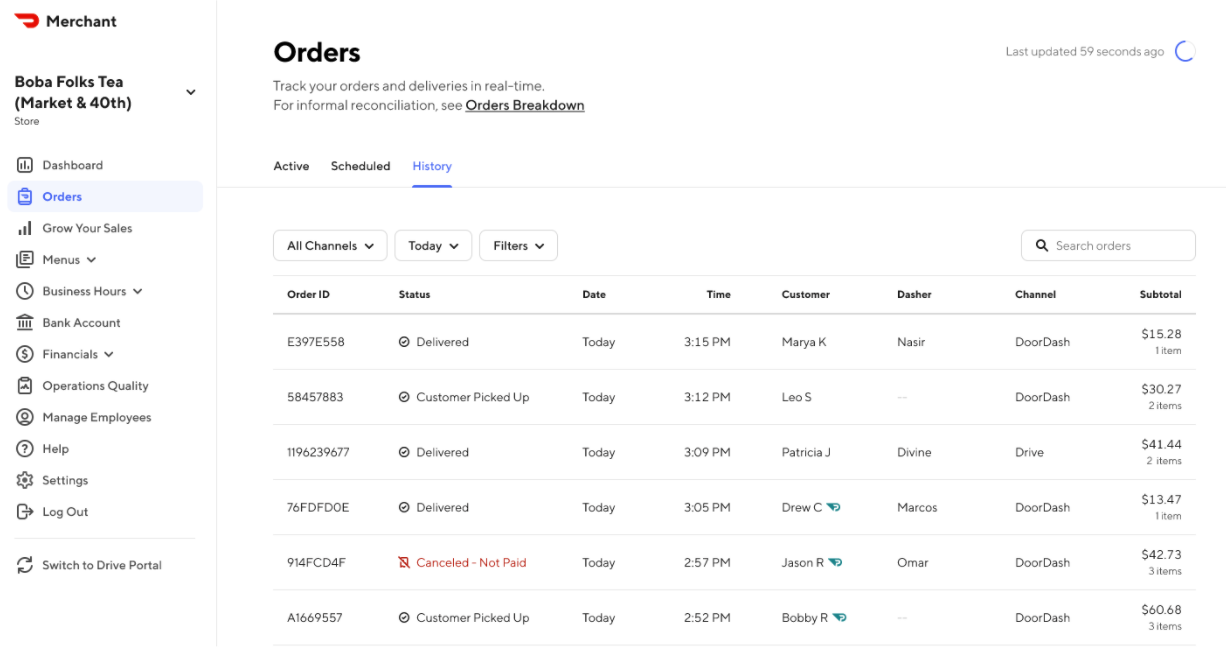This screenshot has width=1226, height=652.
Task: Open Grow Your Sales
Action: pos(86,228)
